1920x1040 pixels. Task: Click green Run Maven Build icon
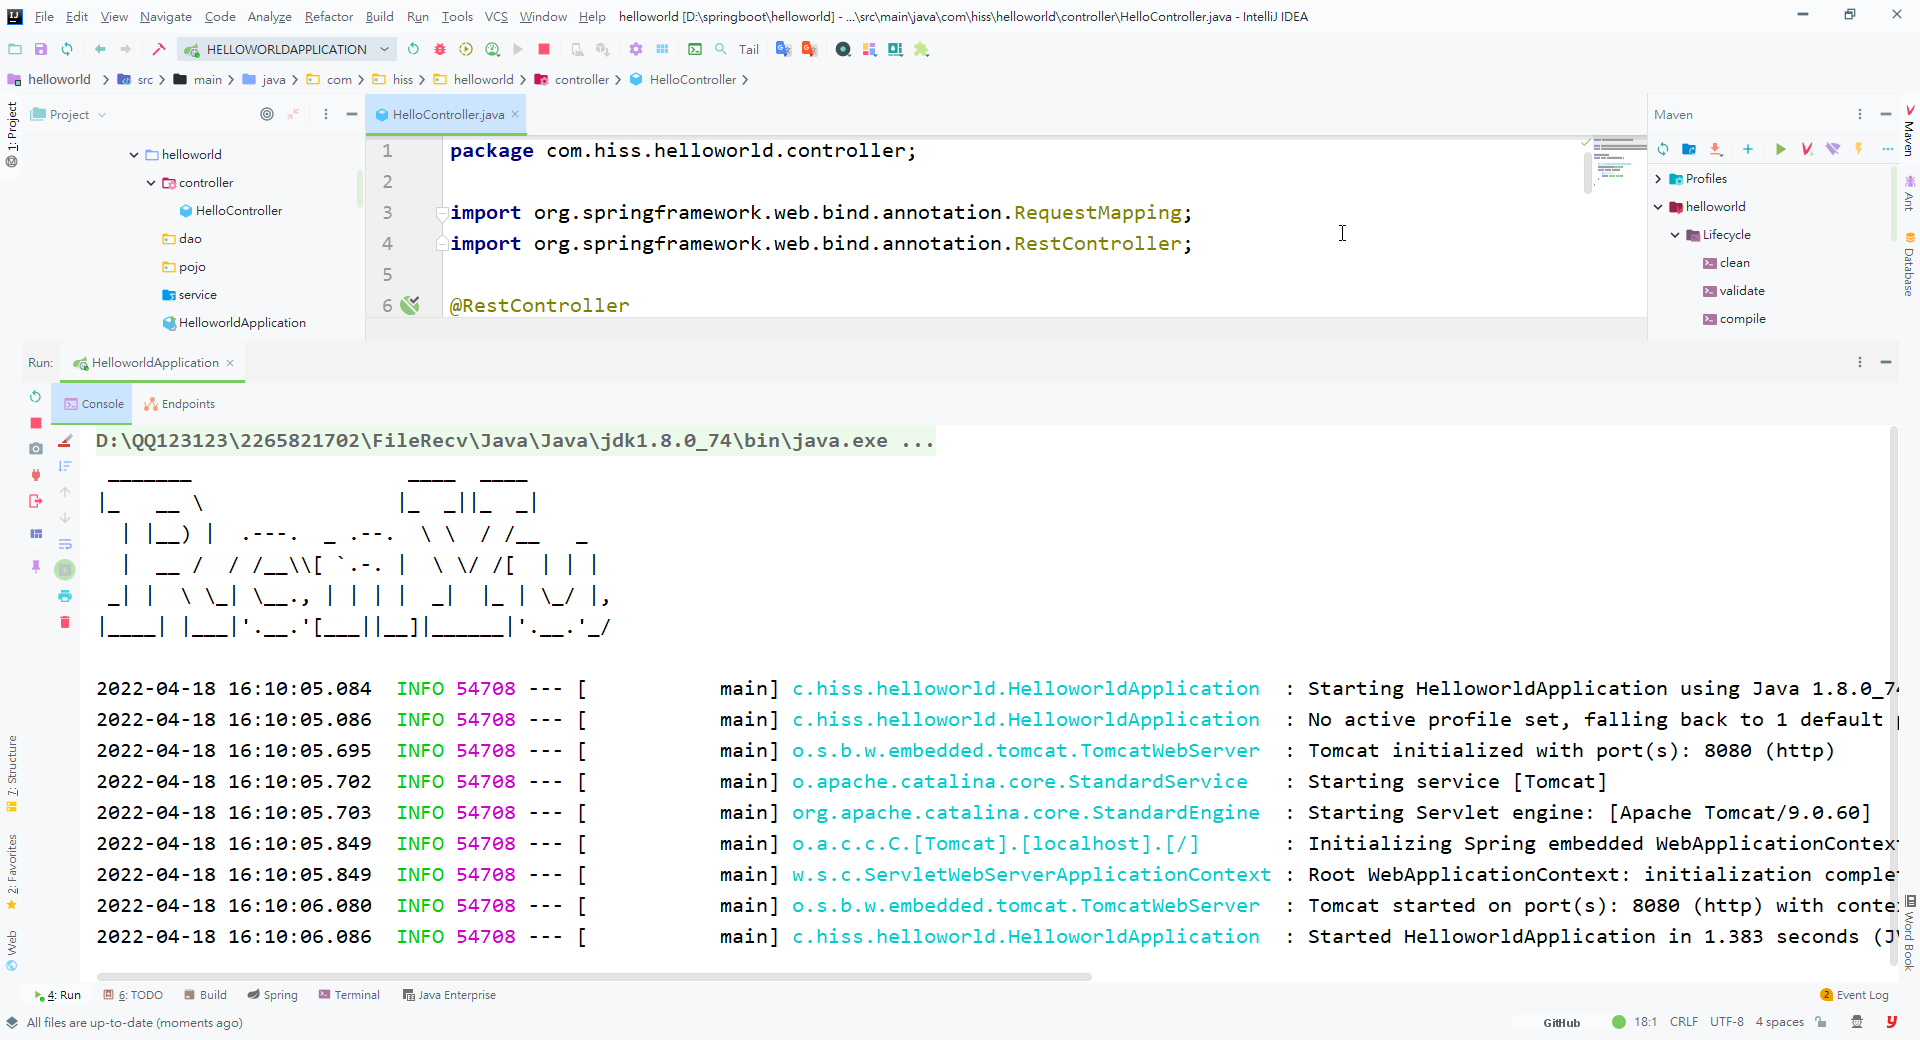[1780, 149]
